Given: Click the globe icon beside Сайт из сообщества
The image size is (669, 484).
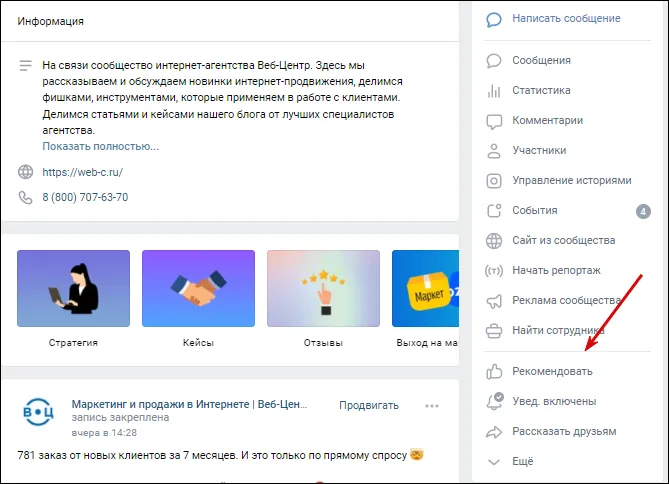Looking at the screenshot, I should [494, 241].
